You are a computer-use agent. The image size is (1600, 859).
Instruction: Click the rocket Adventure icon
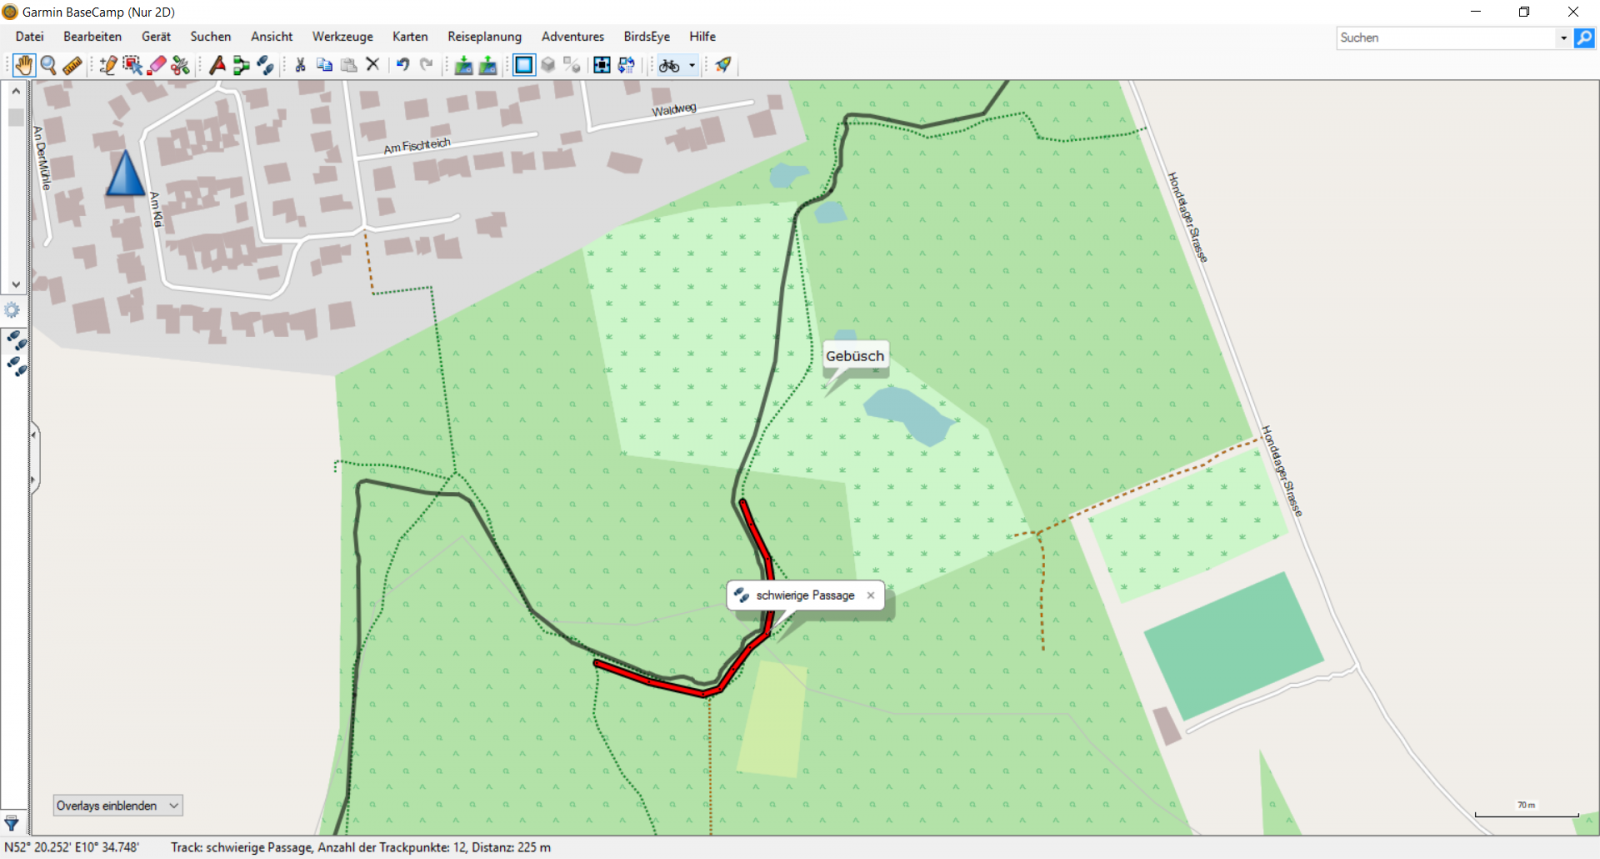[x=722, y=65]
